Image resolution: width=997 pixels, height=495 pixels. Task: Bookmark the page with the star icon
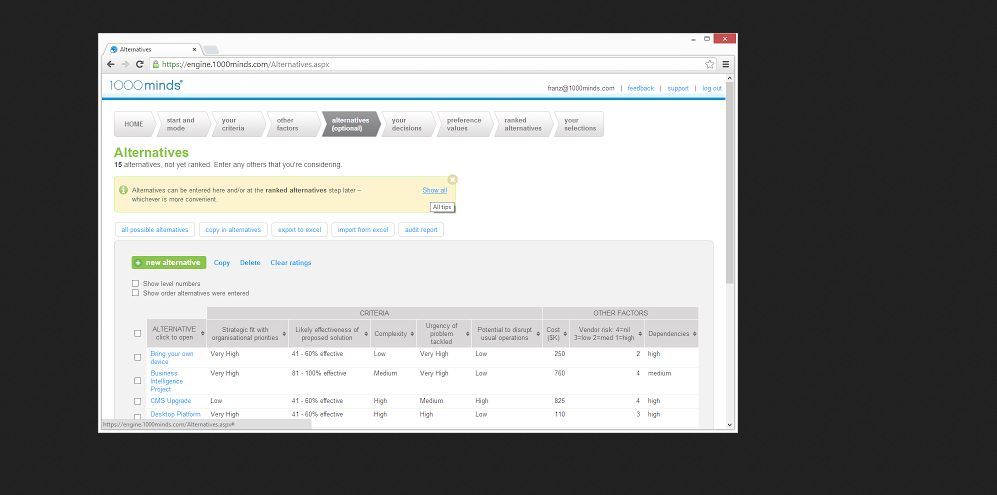pos(709,64)
